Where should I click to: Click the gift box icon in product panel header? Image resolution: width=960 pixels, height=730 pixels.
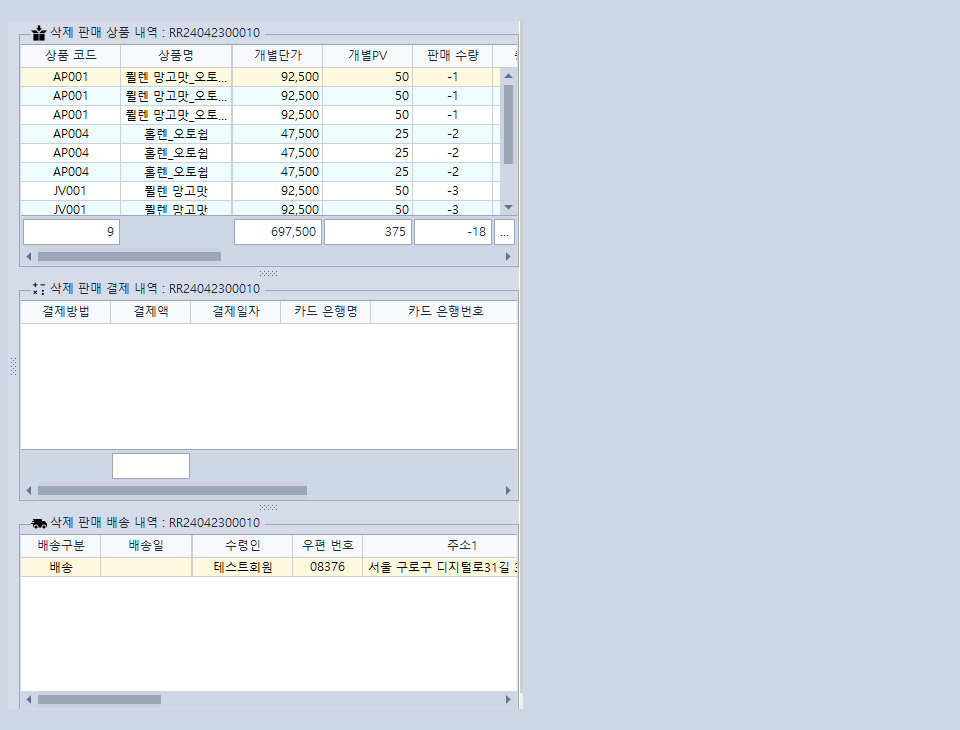(39, 33)
